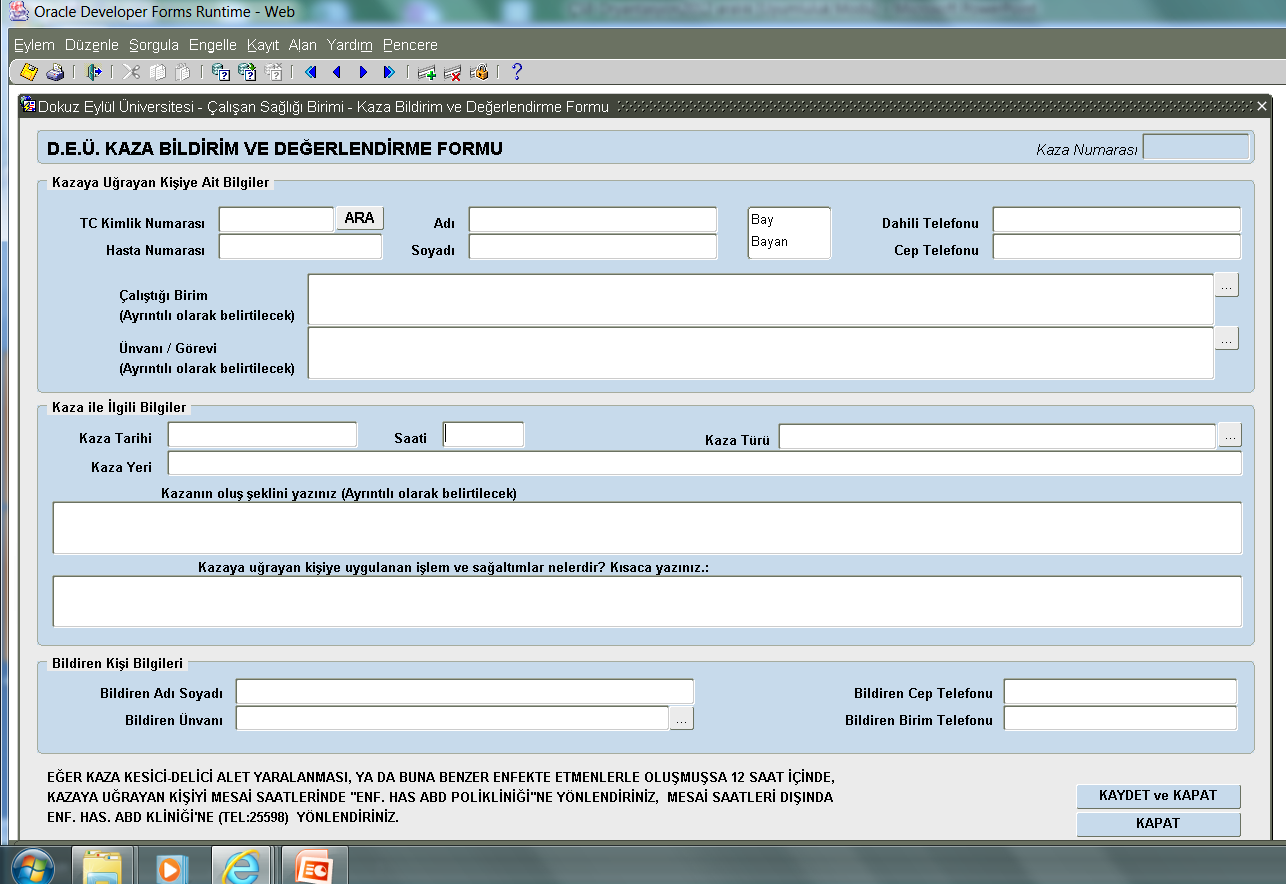The width and height of the screenshot is (1286, 884).
Task: Open Kaza Türü list button
Action: [x=1230, y=435]
